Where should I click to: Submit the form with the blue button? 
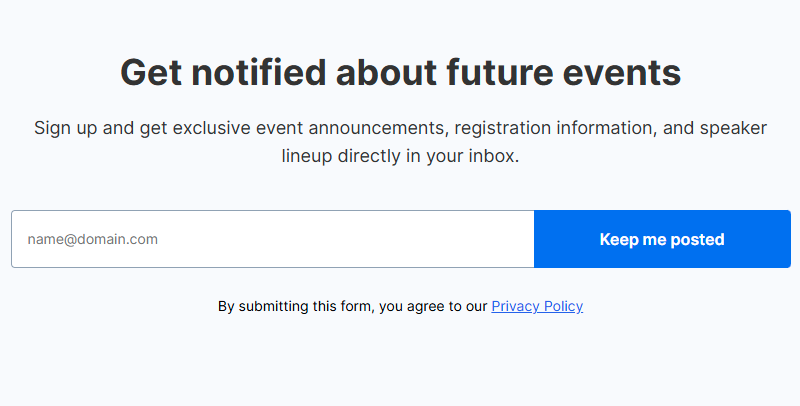(662, 239)
